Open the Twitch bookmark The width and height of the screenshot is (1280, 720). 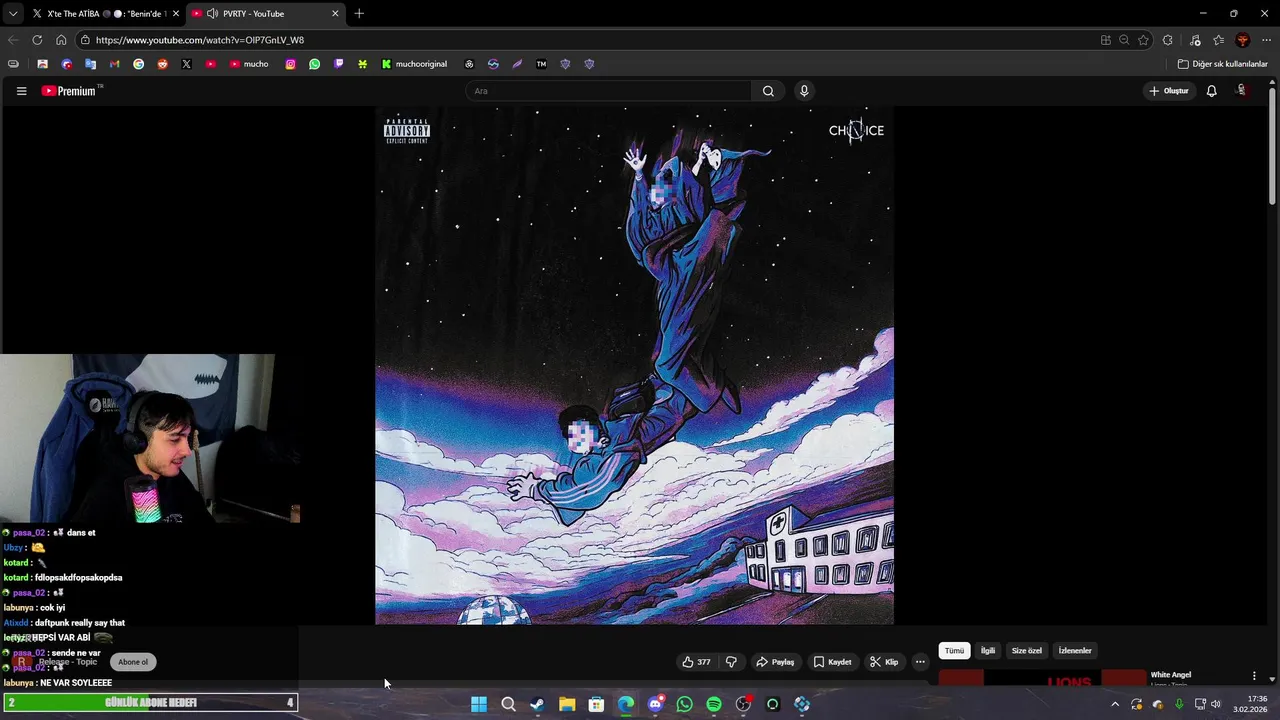[x=339, y=64]
